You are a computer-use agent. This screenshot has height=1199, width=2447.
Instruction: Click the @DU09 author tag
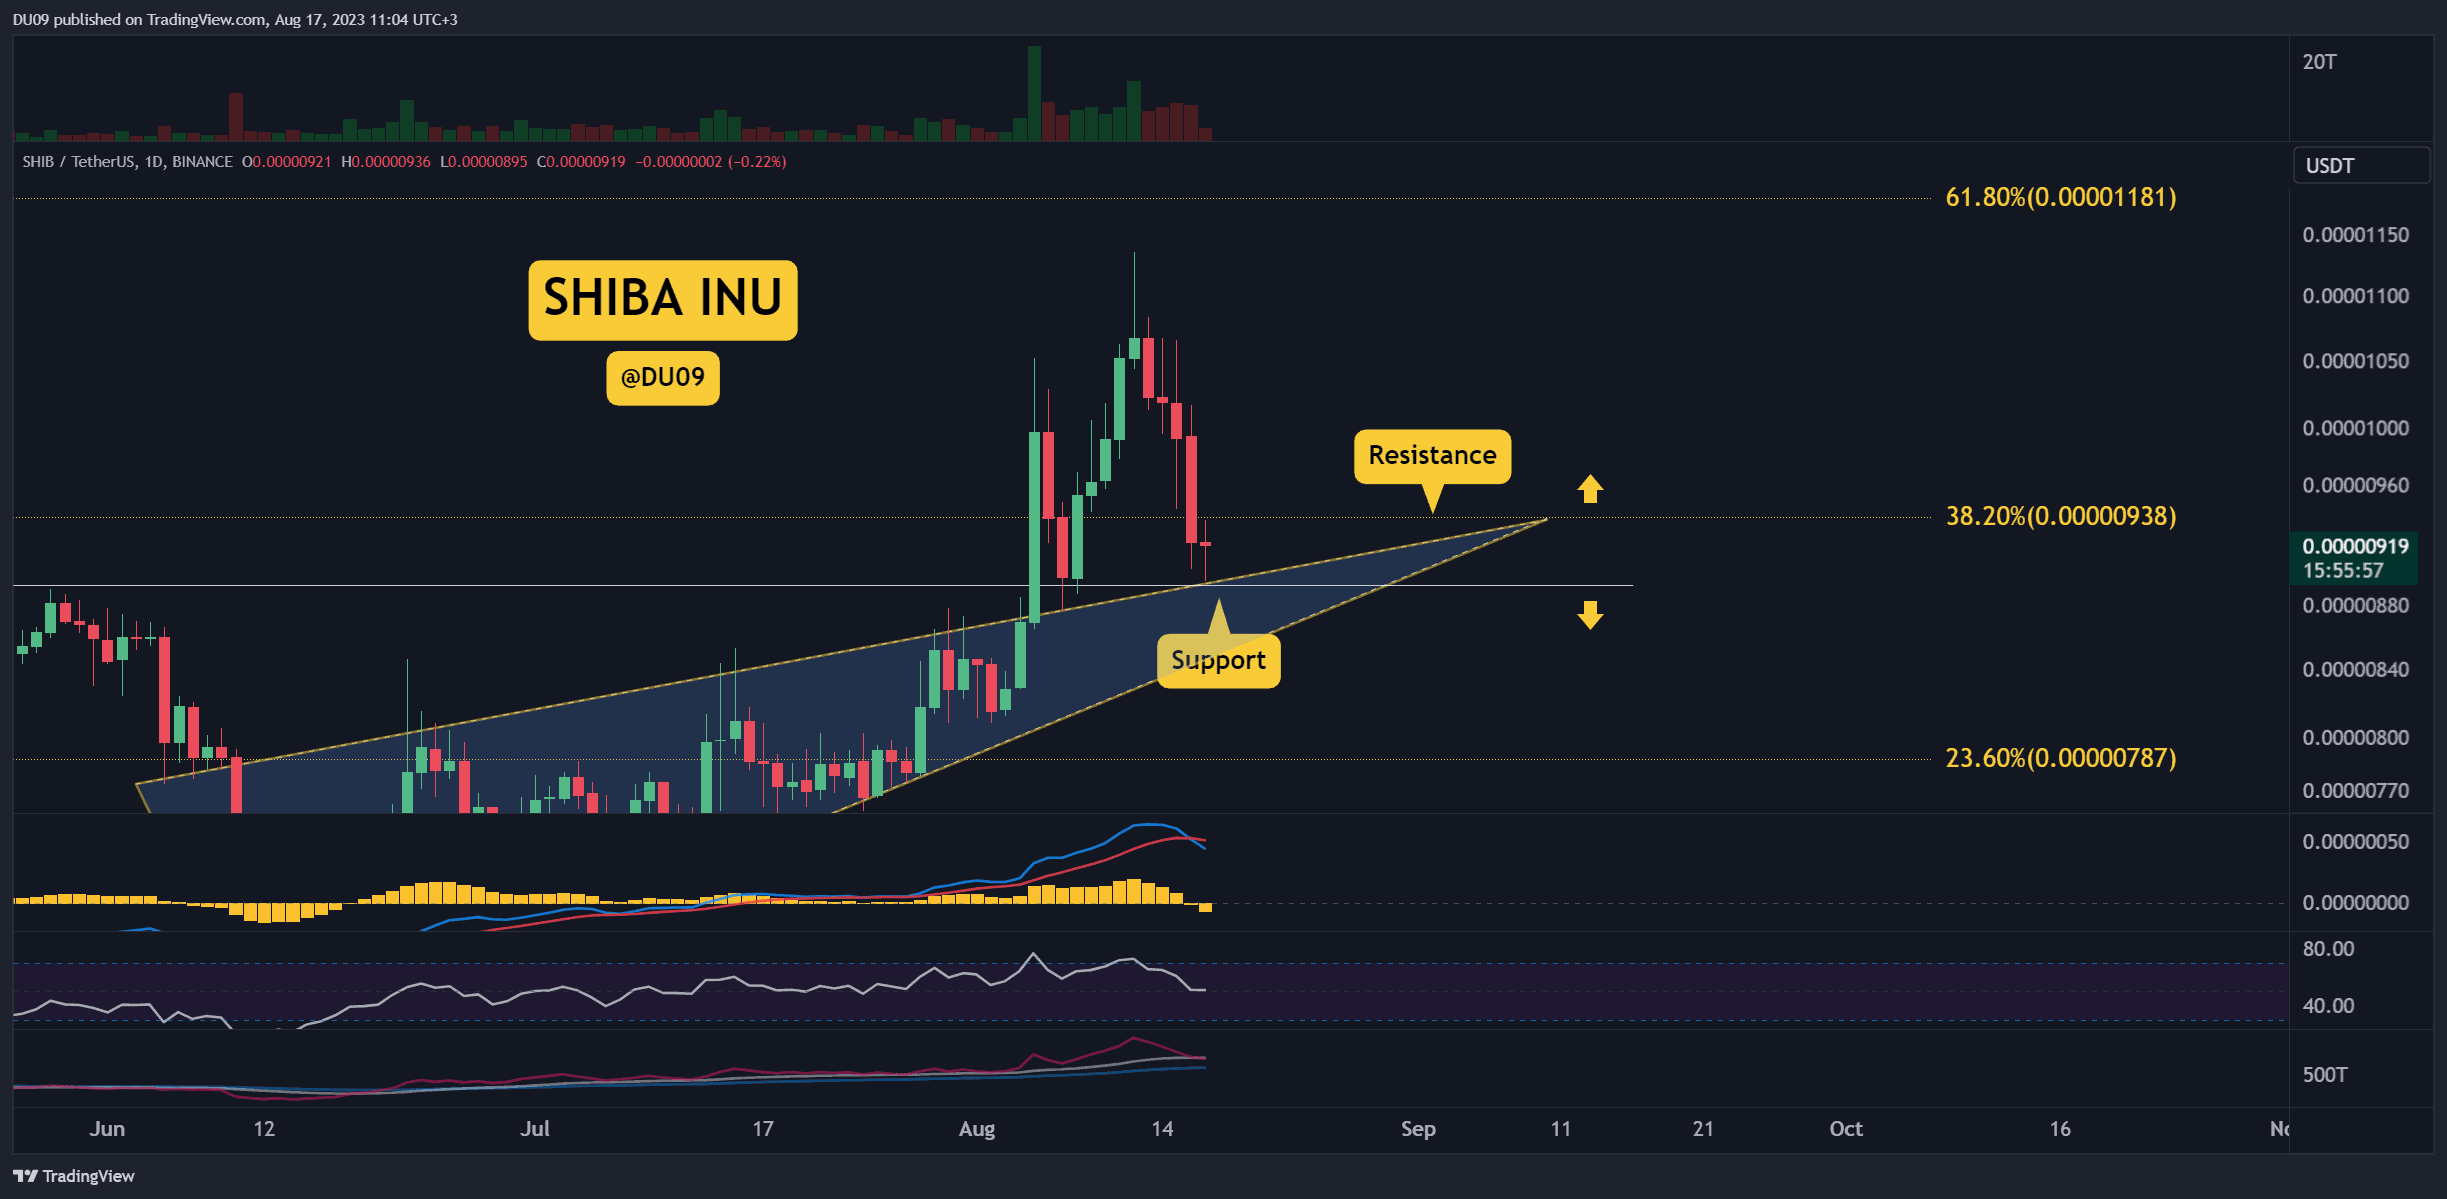[662, 377]
